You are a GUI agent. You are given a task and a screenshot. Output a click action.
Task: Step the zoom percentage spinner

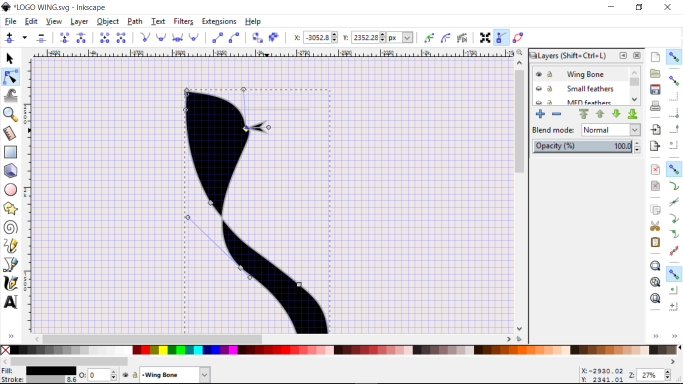(668, 375)
